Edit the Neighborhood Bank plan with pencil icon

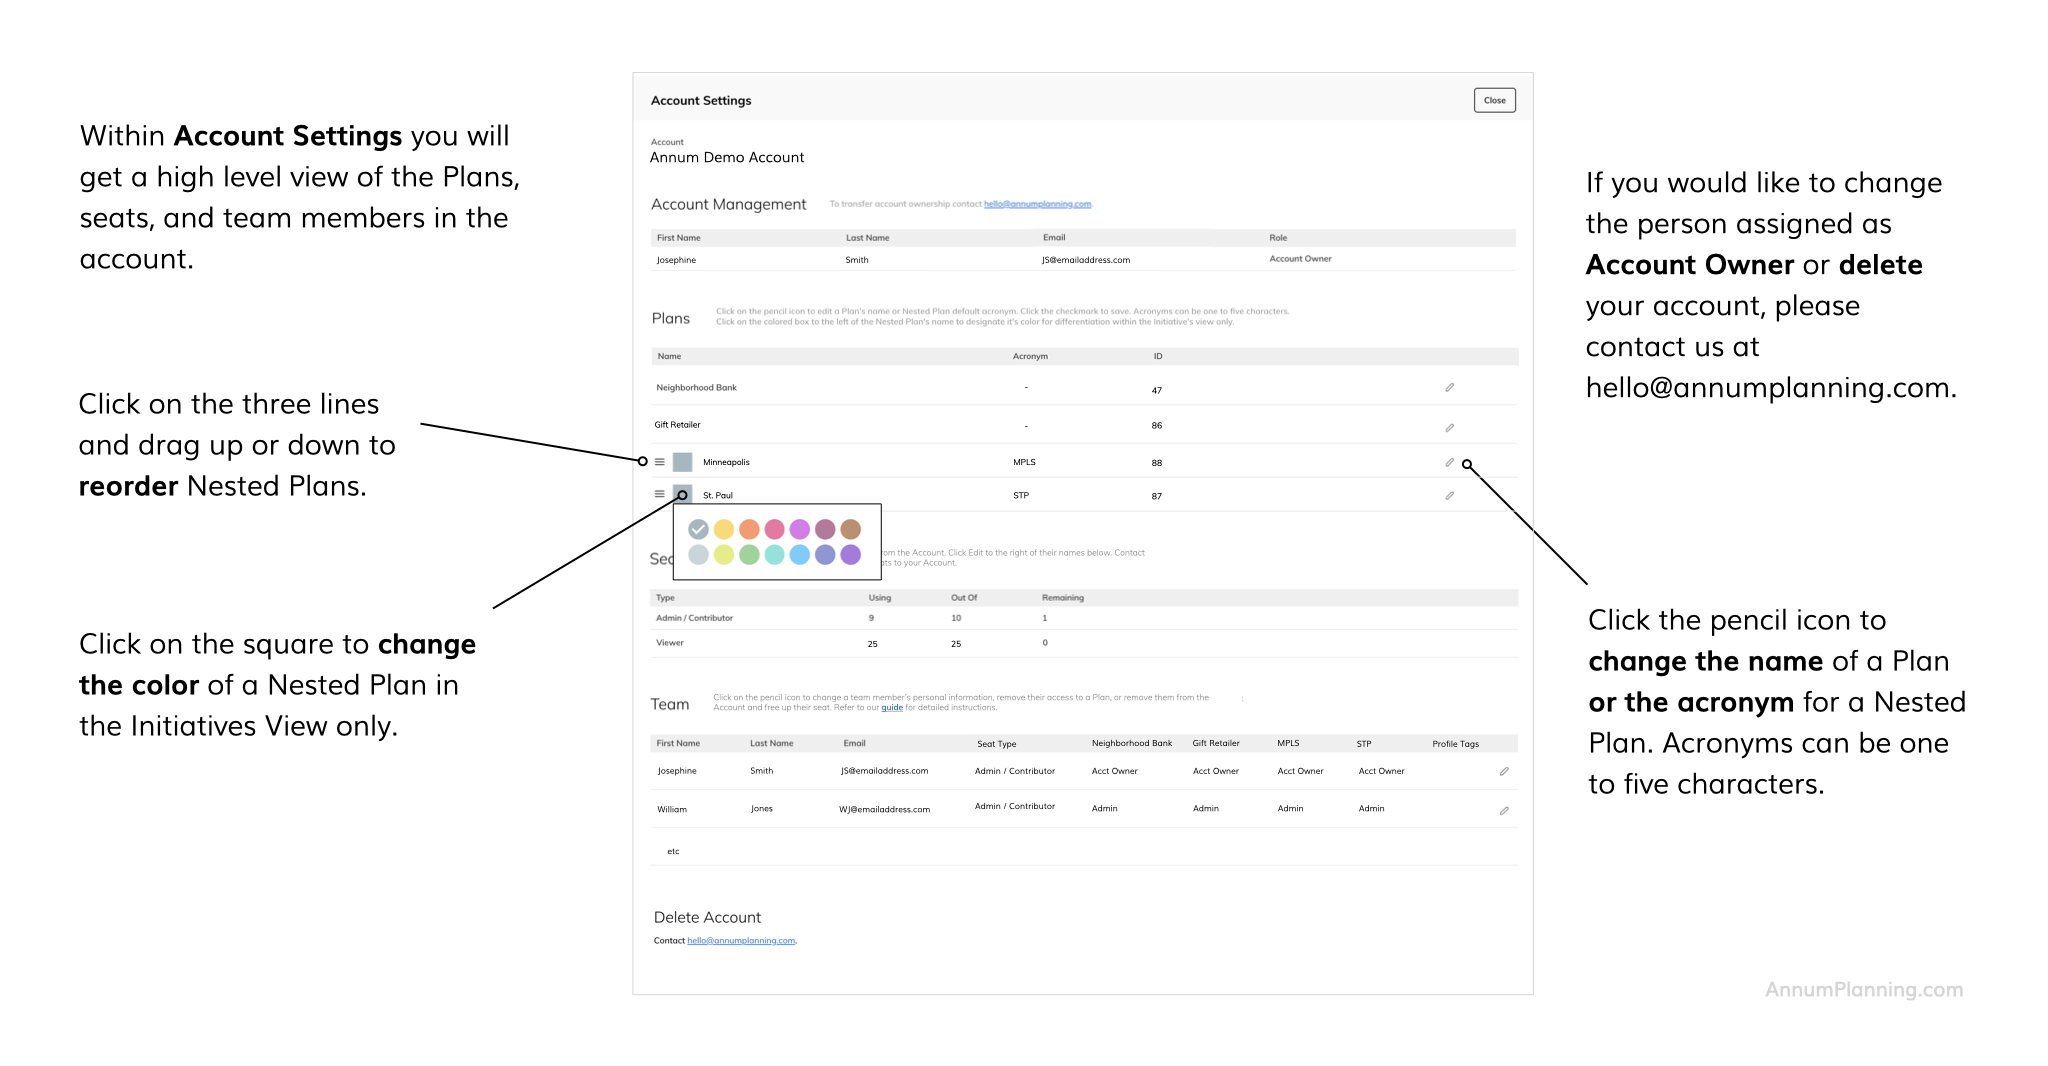point(1449,388)
